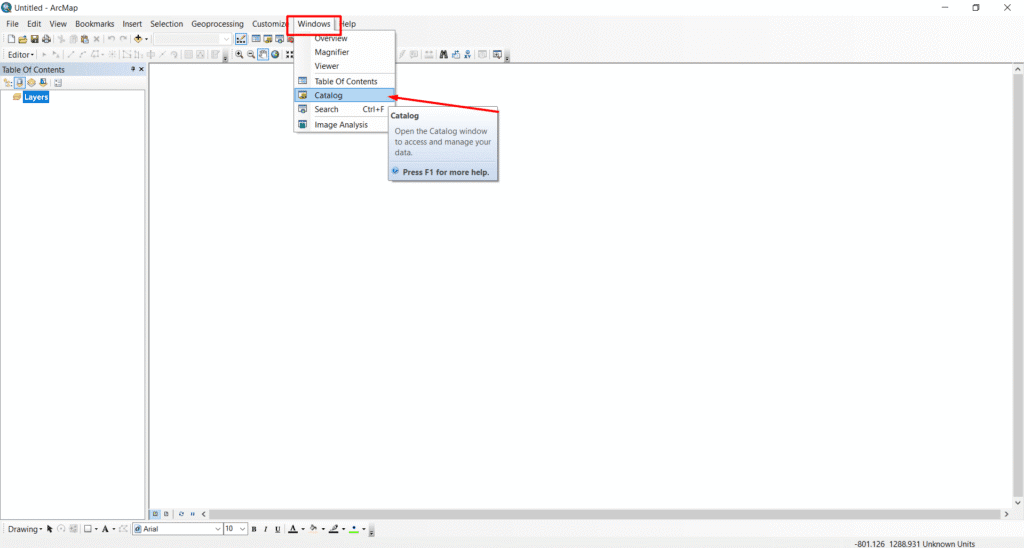Open the font color dropdown arrow

302,529
